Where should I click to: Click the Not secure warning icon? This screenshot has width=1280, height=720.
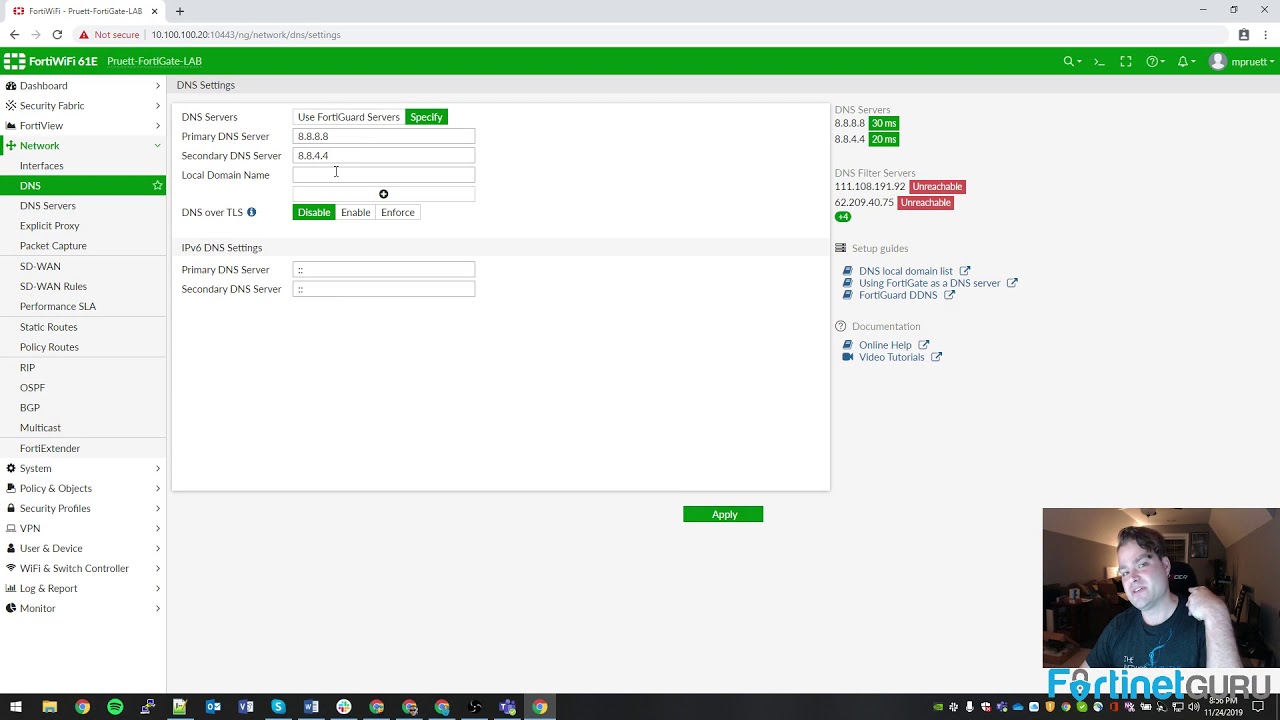[84, 34]
